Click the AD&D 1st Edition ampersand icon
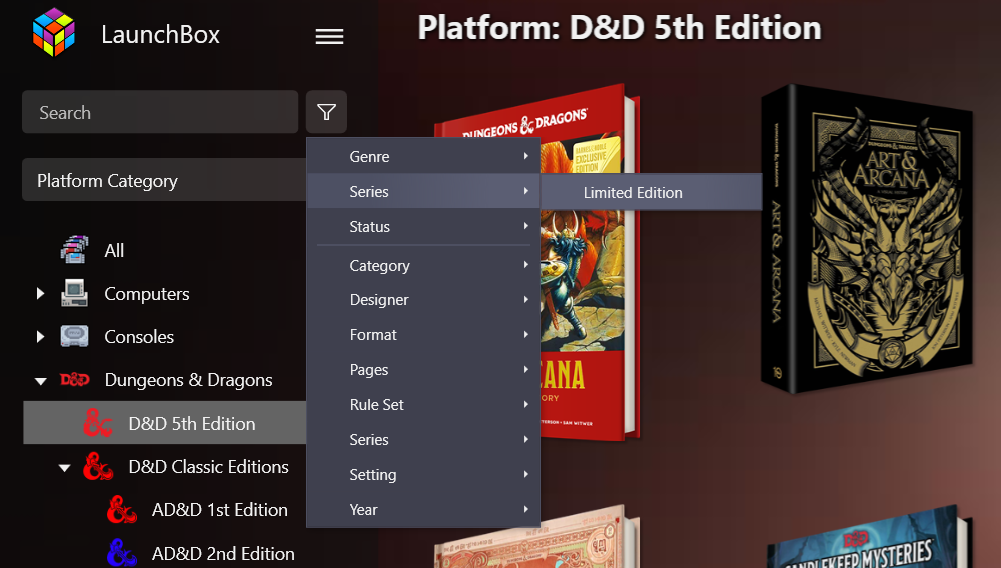 (122, 510)
